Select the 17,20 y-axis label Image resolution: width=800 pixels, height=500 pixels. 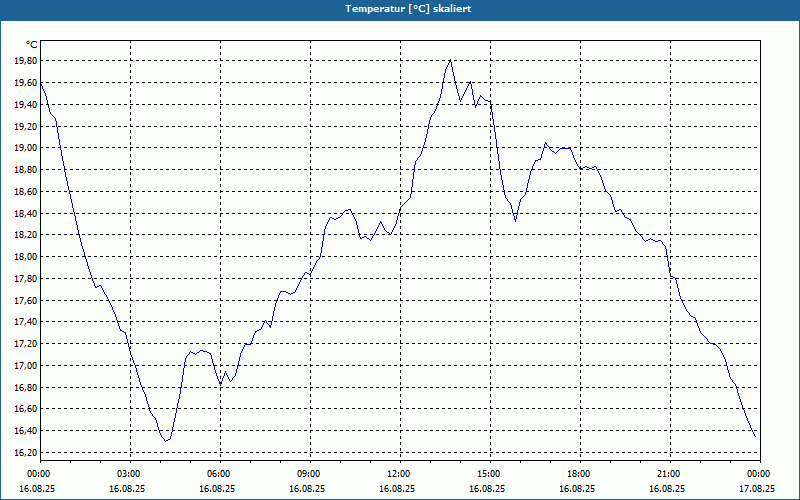tap(27, 344)
